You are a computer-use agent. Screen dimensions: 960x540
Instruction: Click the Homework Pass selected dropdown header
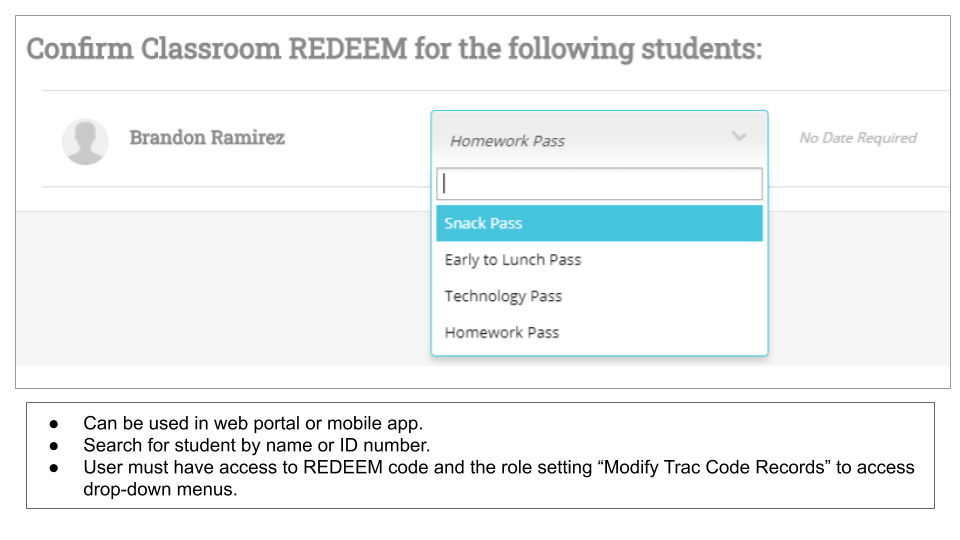pos(599,140)
